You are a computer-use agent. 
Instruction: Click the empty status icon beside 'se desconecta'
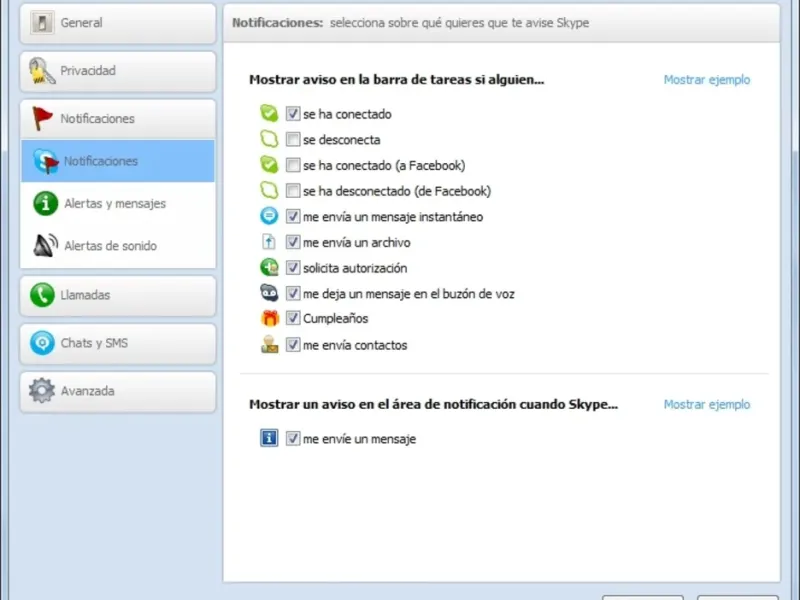(x=269, y=139)
